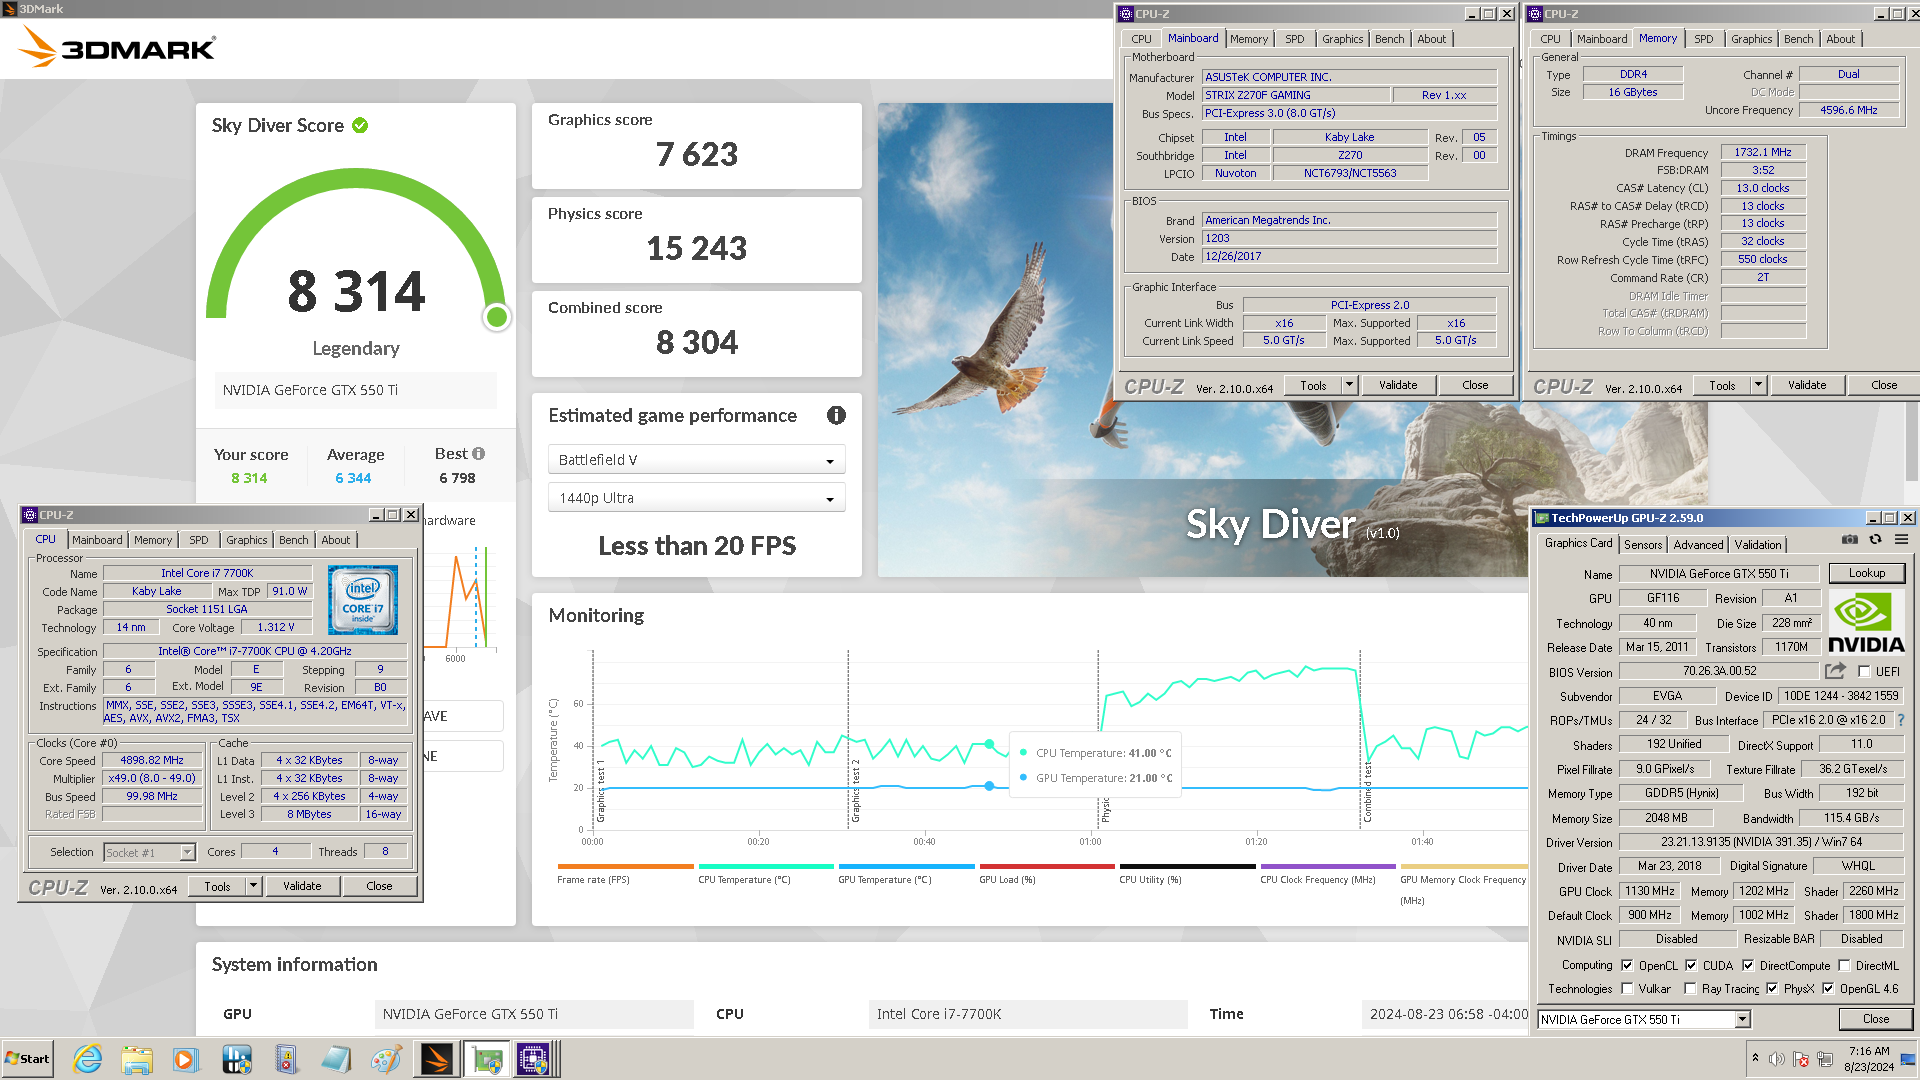This screenshot has height=1080, width=1920.
Task: Toggle the PhysX checkbox in GPU-Z
Action: coord(1772,988)
